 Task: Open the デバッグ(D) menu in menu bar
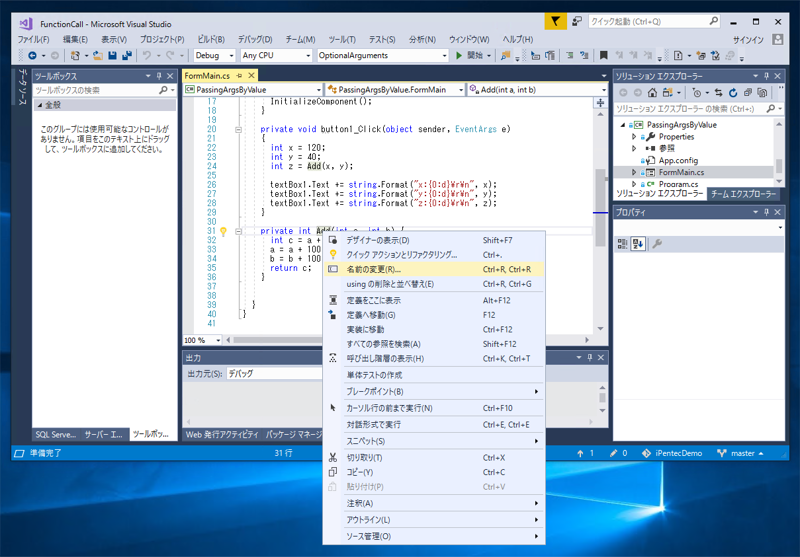(255, 39)
